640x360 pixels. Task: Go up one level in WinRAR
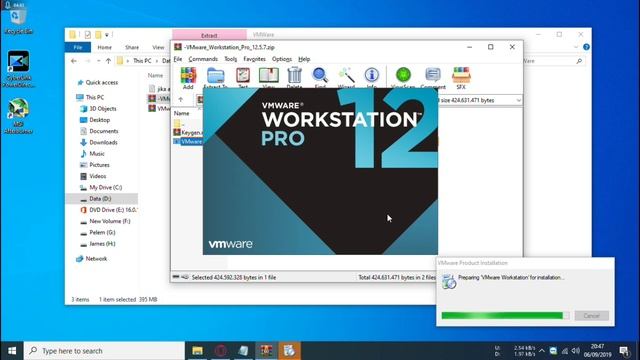(180, 100)
